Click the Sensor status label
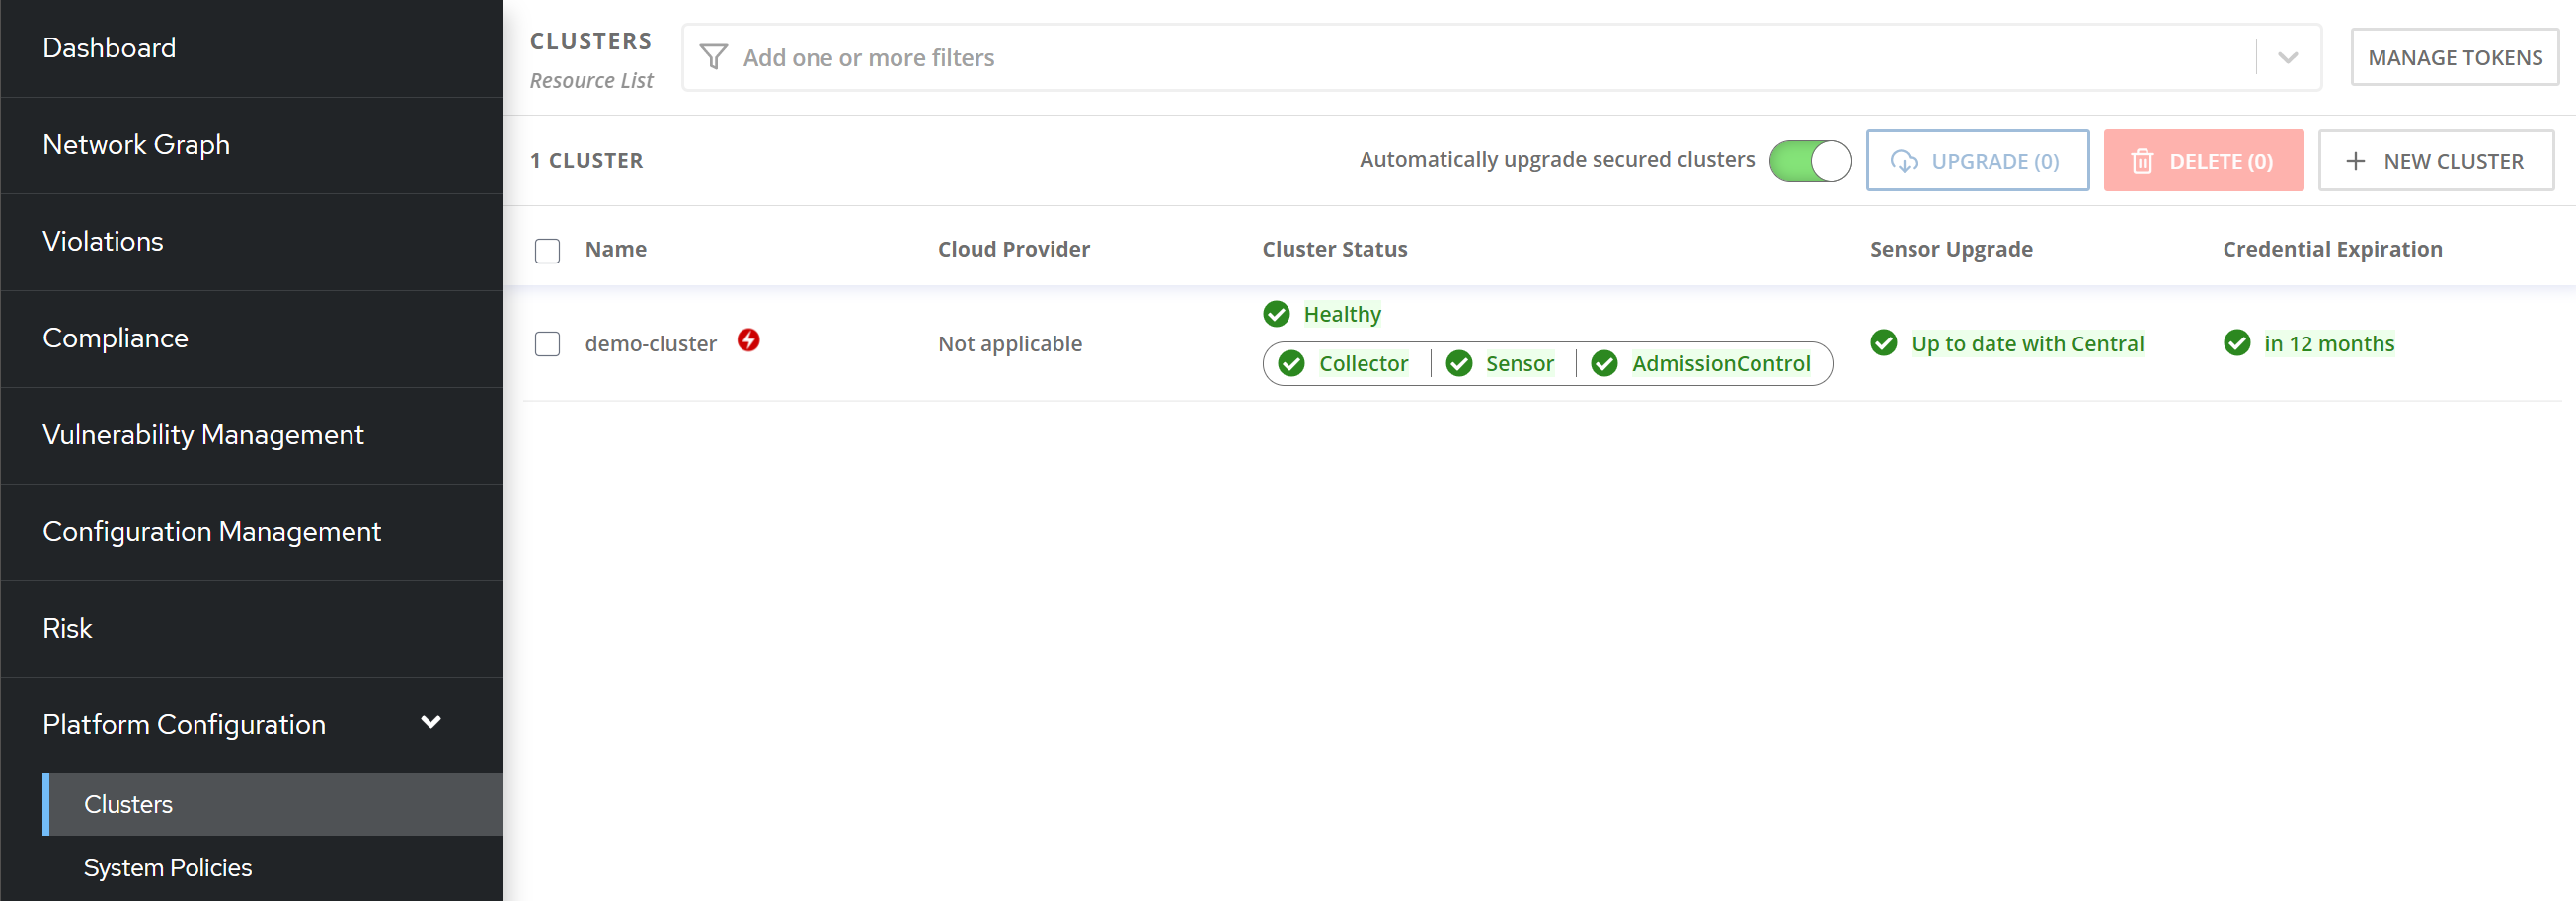The width and height of the screenshot is (2576, 901). coord(1519,363)
